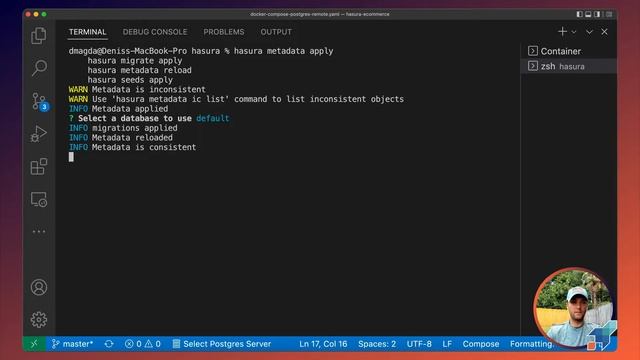
Task: Switch to PROBLEMS tab
Action: pyautogui.click(x=224, y=32)
